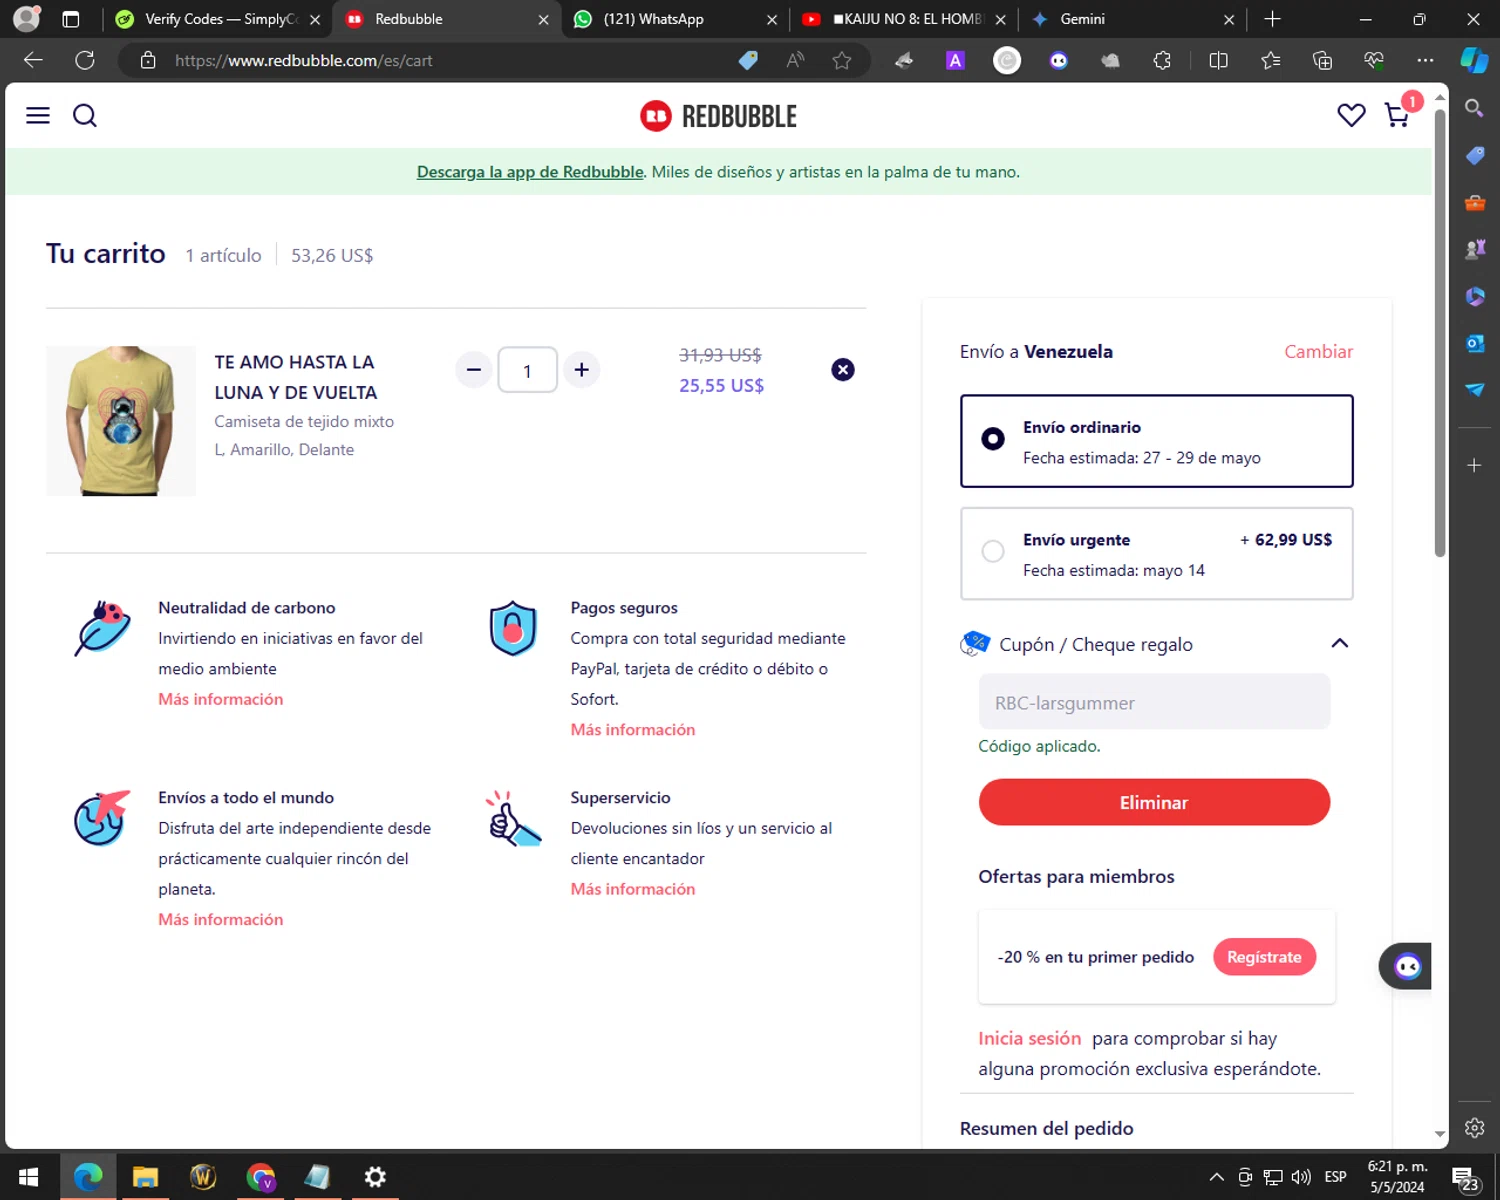Screen dimensions: 1500x1200
Task: Open the Favorites list toolbar icon
Action: 1270,60
